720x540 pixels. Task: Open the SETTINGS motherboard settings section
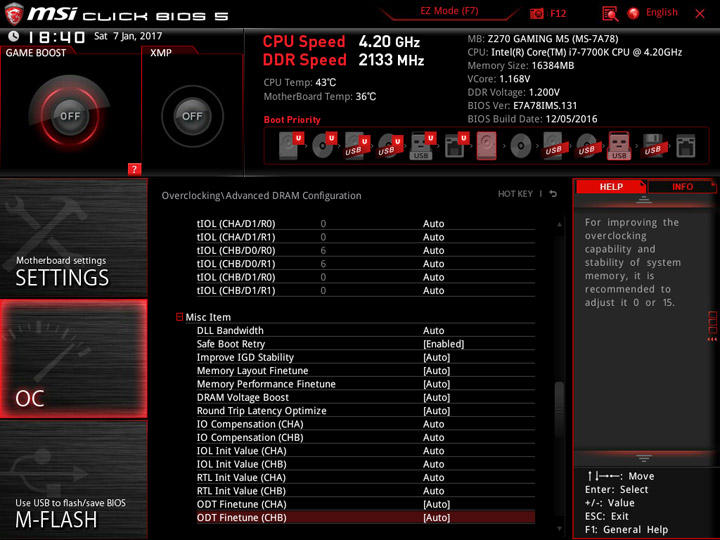click(73, 238)
